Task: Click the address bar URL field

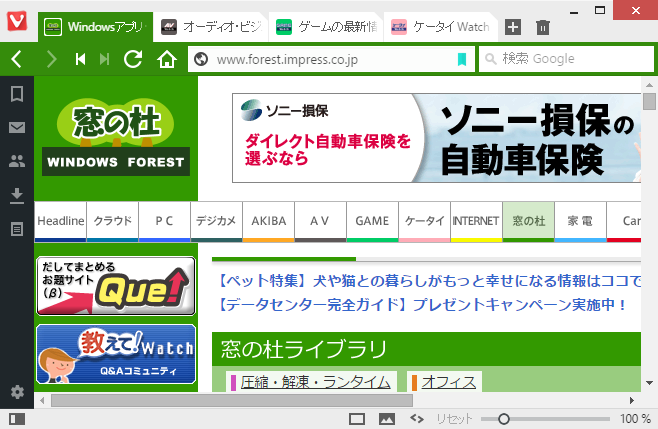Action: click(331, 59)
